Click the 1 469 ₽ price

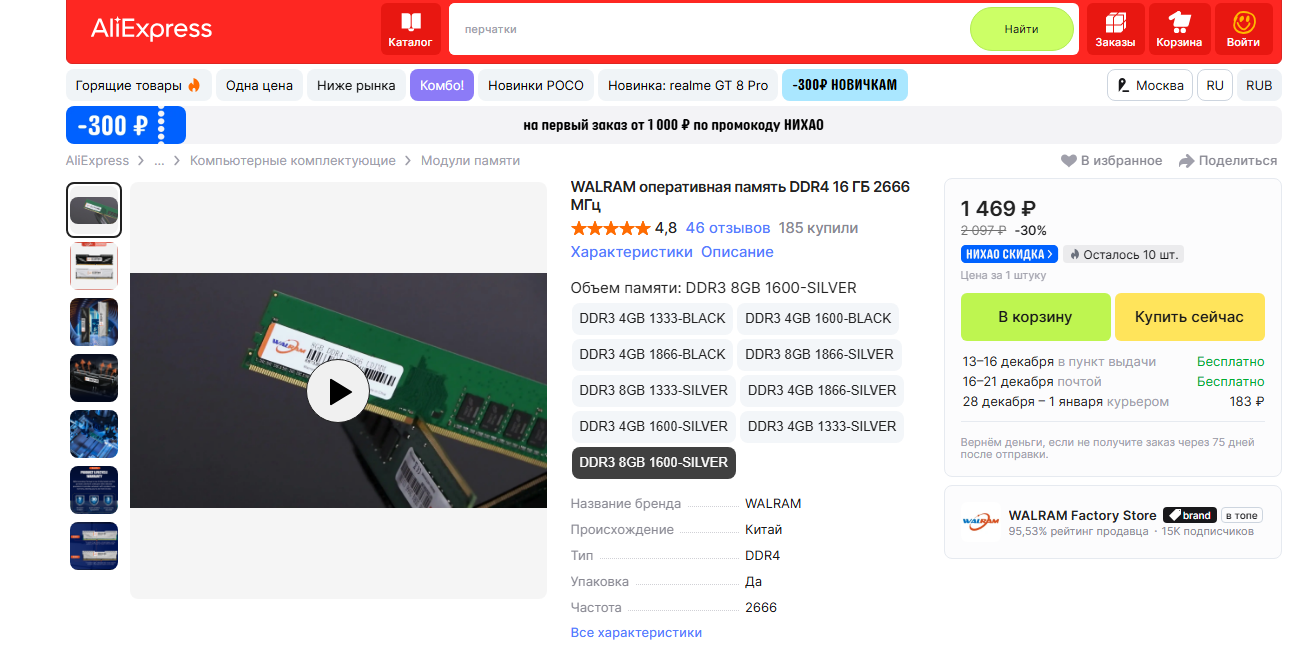(998, 208)
